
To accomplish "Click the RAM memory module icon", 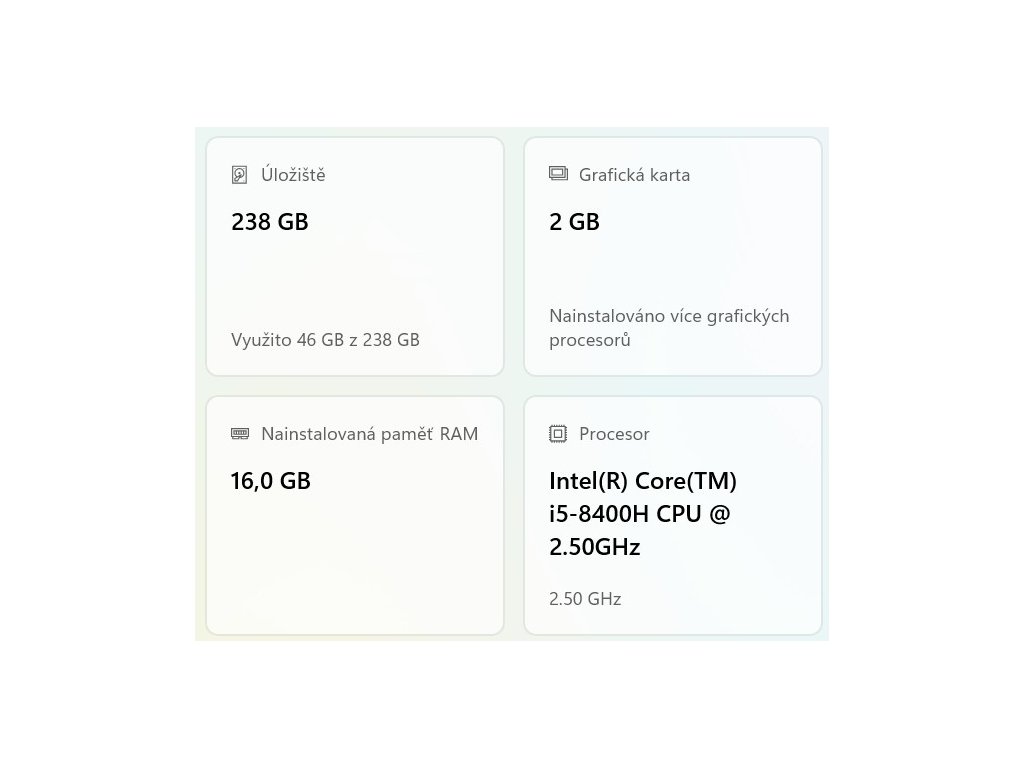I will pyautogui.click(x=240, y=434).
